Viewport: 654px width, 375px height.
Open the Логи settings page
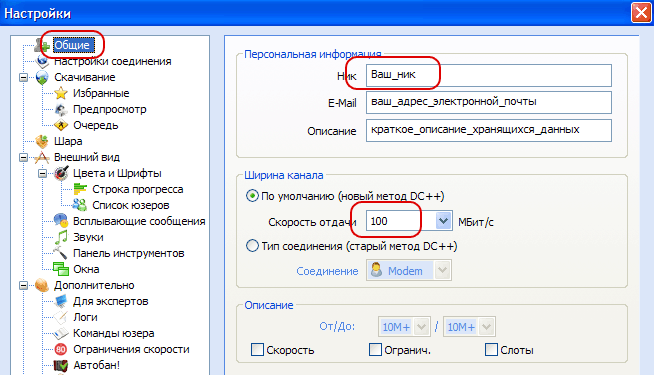[x=86, y=317]
